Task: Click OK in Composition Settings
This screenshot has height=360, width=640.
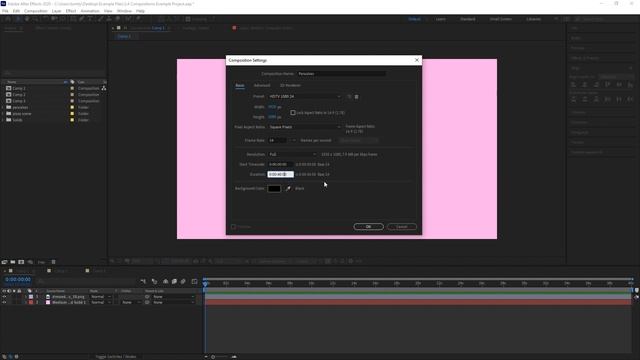Action: click(x=369, y=227)
